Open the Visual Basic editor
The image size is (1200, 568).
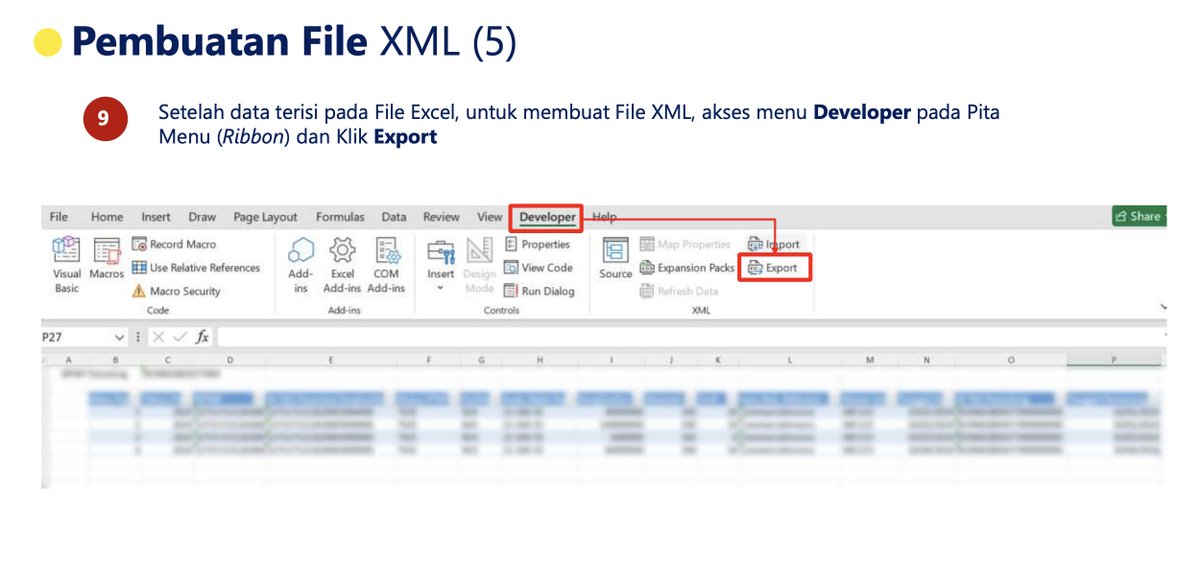[66, 265]
